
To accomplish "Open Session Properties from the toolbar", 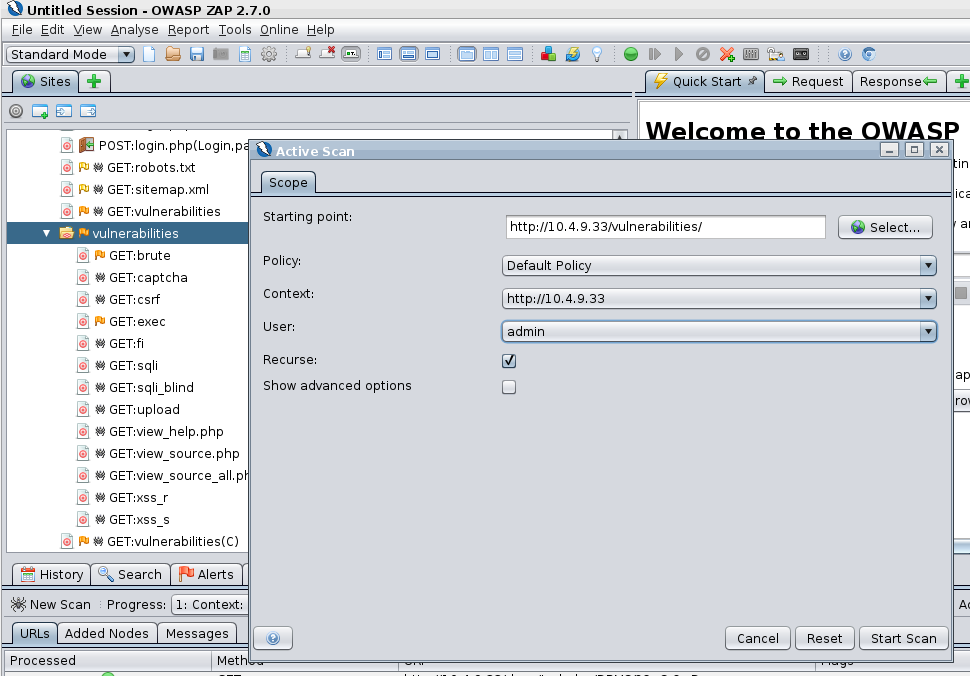I will click(x=245, y=54).
